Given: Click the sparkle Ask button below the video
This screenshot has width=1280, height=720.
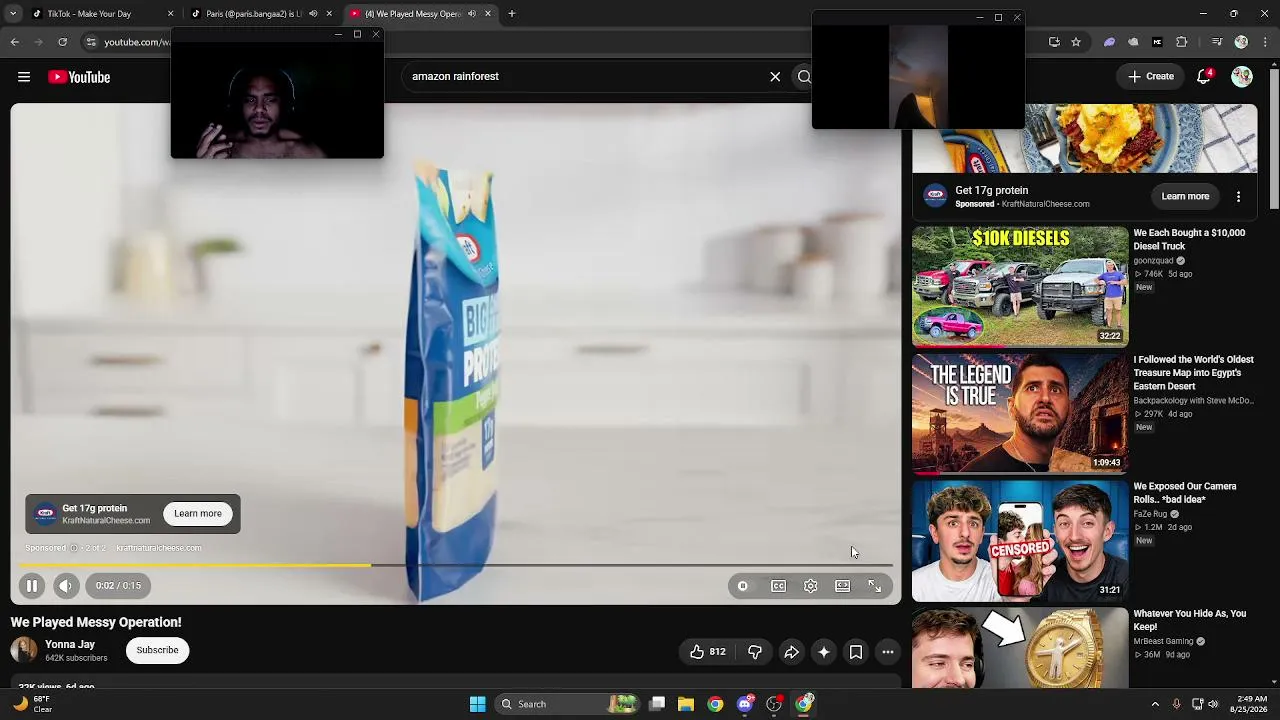Looking at the screenshot, I should point(824,652).
